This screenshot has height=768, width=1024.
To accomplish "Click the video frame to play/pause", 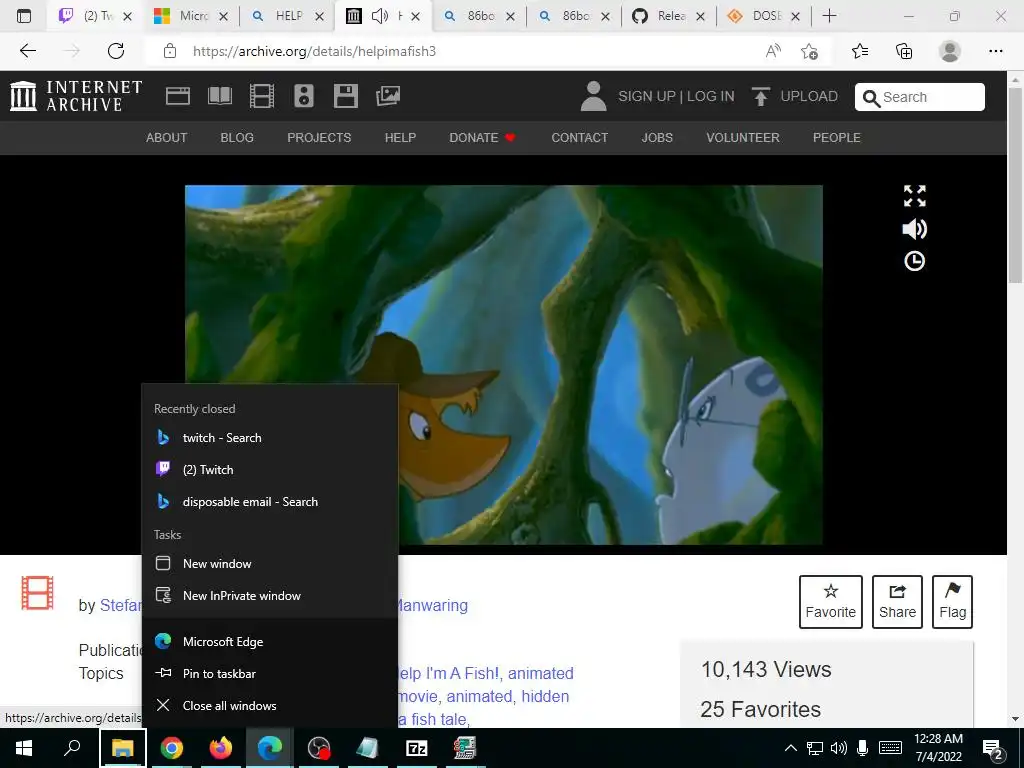I will (504, 364).
